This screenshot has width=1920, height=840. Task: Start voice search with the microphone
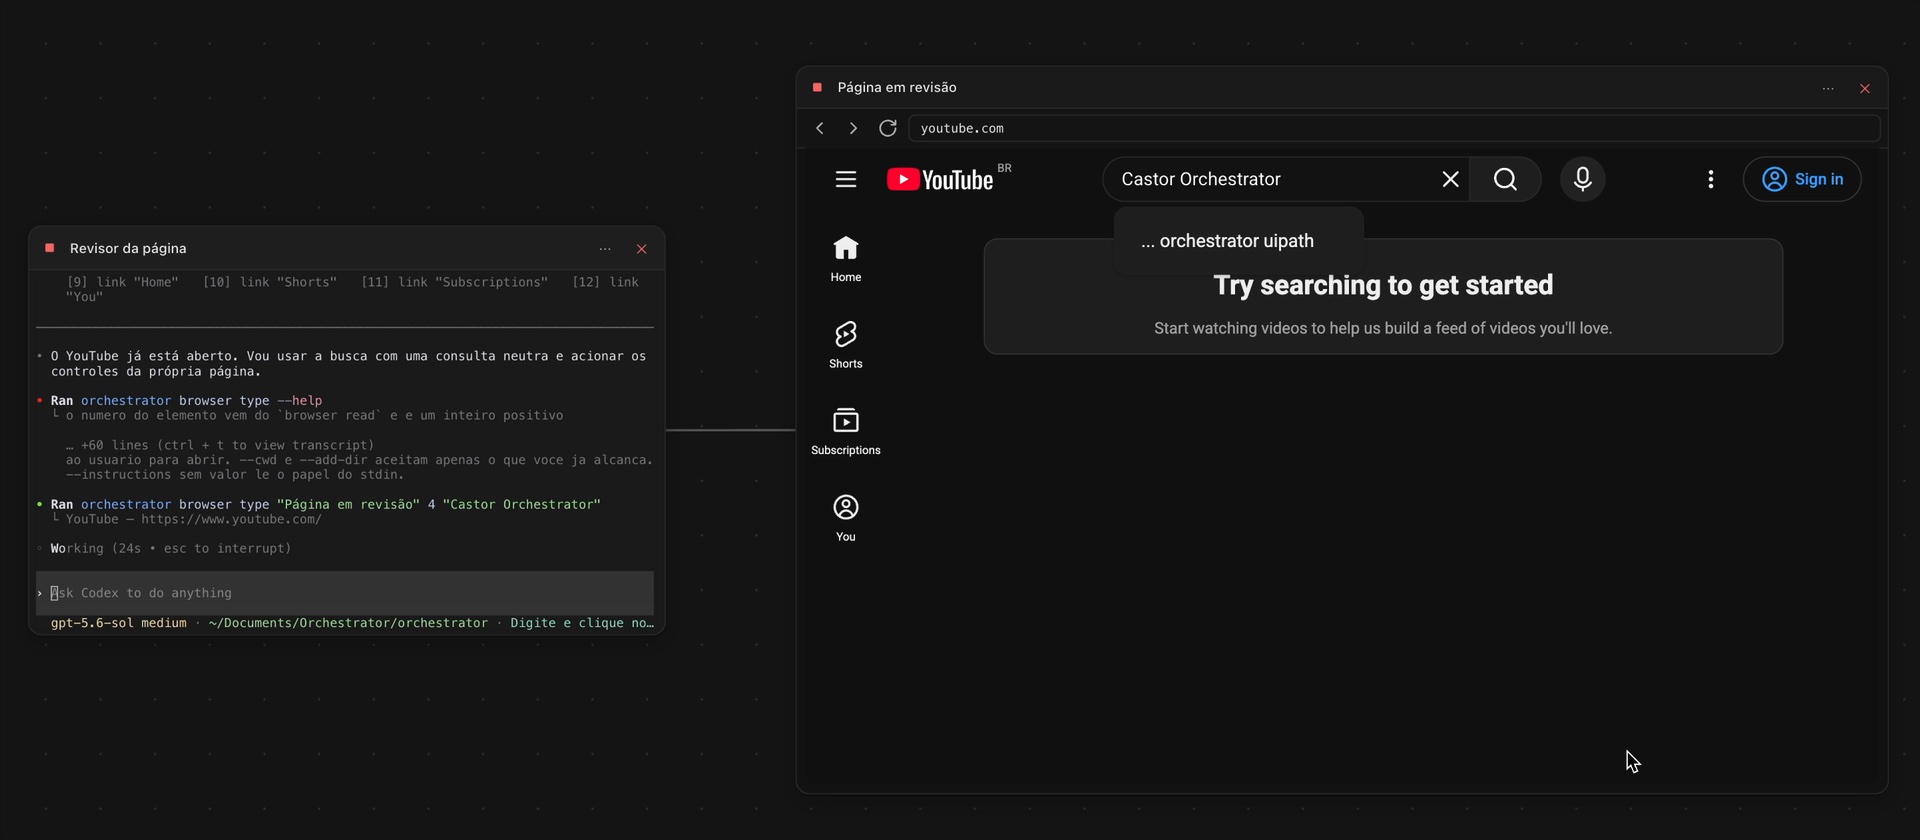(x=1583, y=179)
